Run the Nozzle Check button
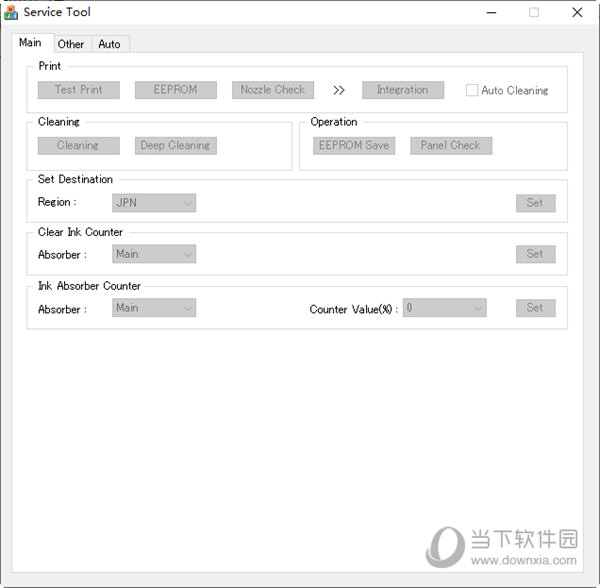600x588 pixels. click(x=273, y=90)
